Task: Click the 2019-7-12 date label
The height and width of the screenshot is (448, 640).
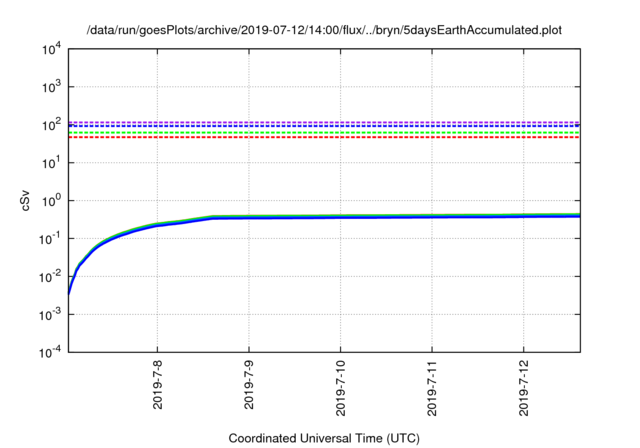Action: tap(524, 388)
